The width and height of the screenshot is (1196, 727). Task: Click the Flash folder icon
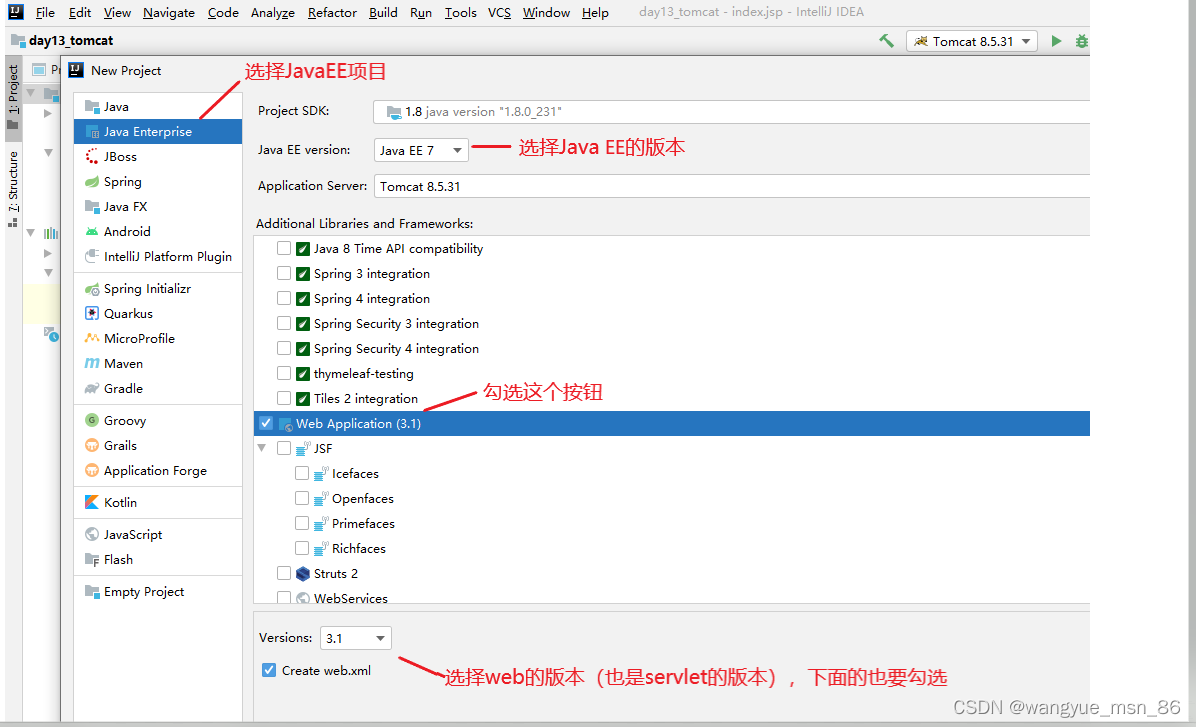point(92,559)
